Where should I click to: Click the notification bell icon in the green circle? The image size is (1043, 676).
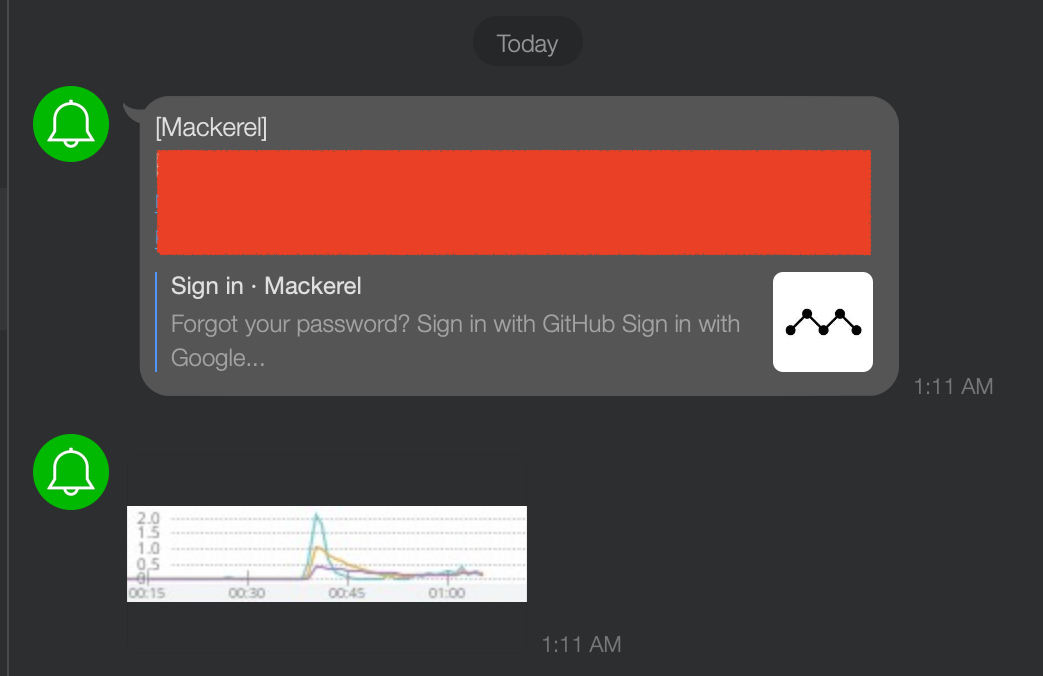[x=70, y=124]
